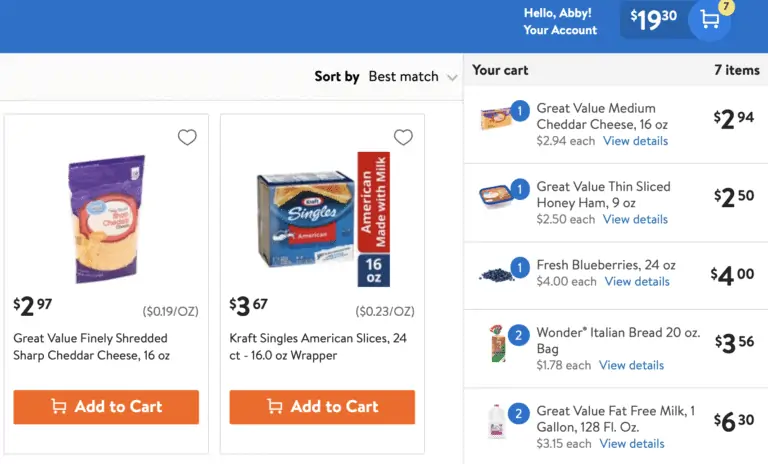Open Hello, Abby! Your Account menu
This screenshot has width=768, height=464.
coord(559,21)
